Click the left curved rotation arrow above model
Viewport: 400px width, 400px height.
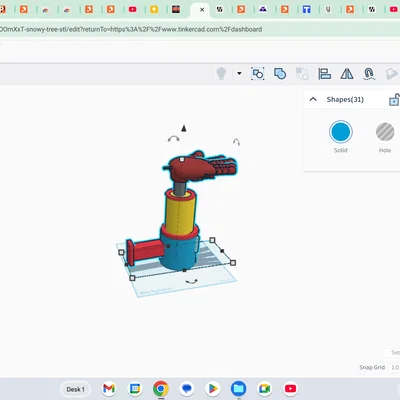(x=173, y=139)
